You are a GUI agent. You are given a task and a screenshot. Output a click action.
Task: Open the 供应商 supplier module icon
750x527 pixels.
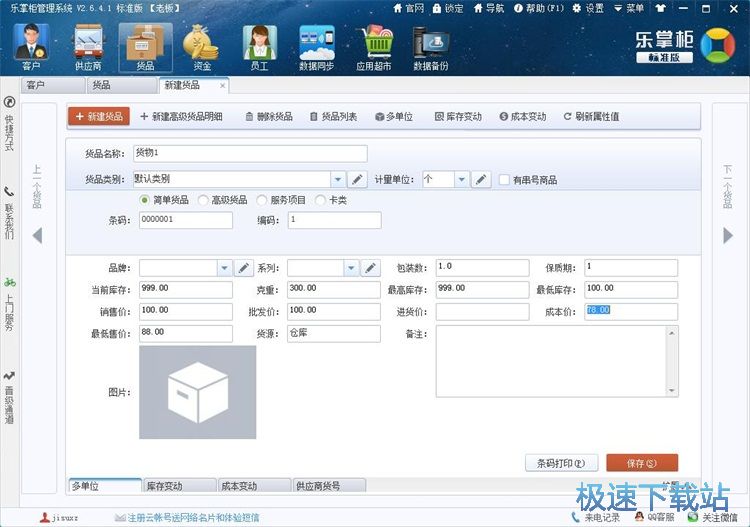point(88,48)
